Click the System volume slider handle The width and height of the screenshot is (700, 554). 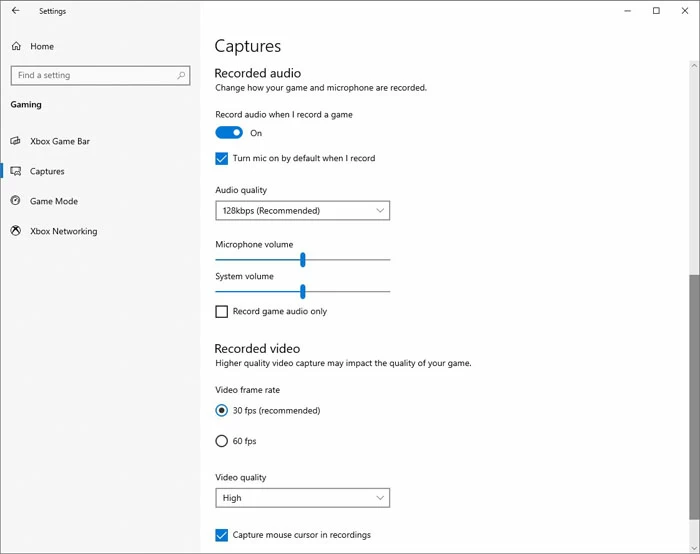click(302, 291)
